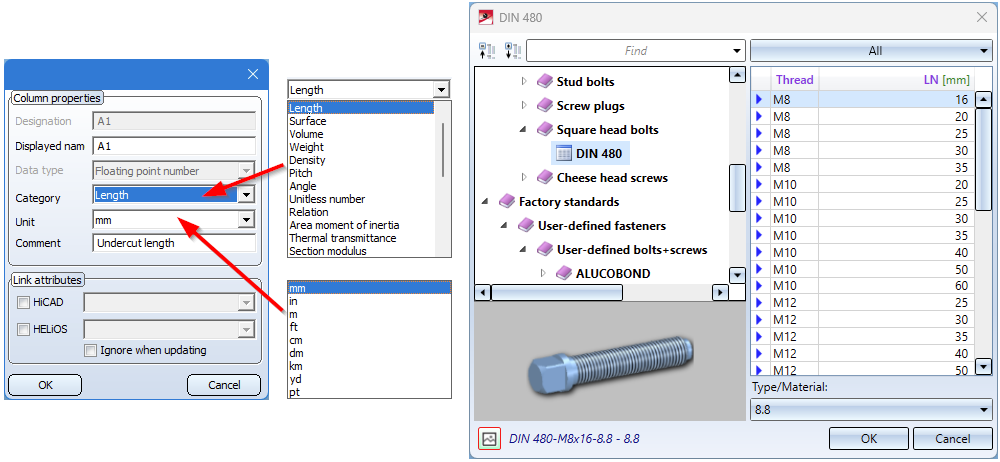This screenshot has width=1000, height=462.
Task: Enable the HiCAD link attribute checkbox
Action: click(23, 302)
